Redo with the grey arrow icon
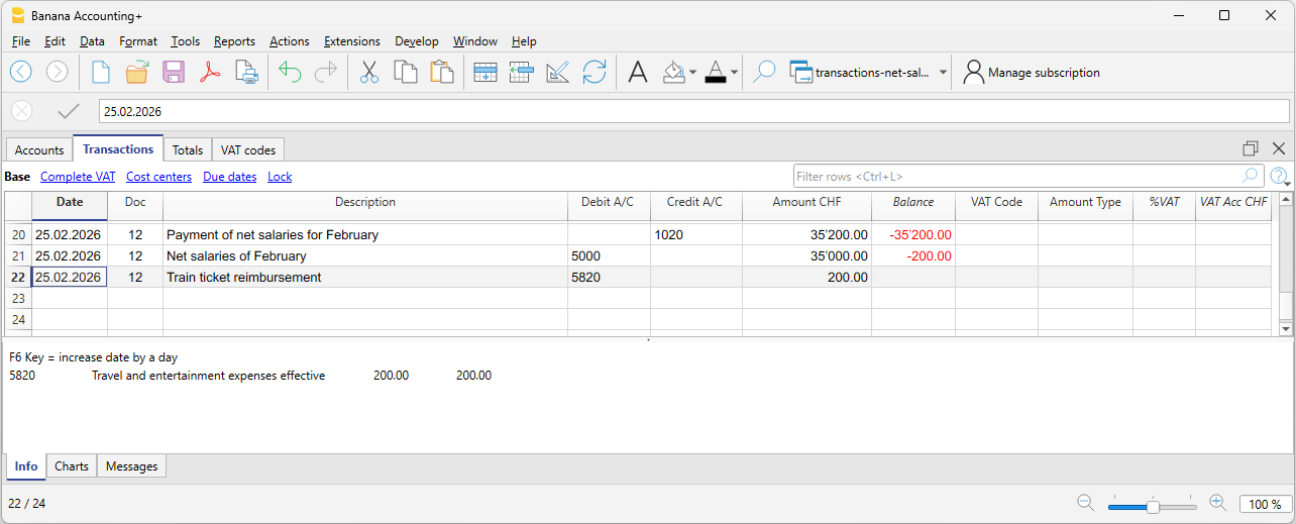 [x=326, y=72]
